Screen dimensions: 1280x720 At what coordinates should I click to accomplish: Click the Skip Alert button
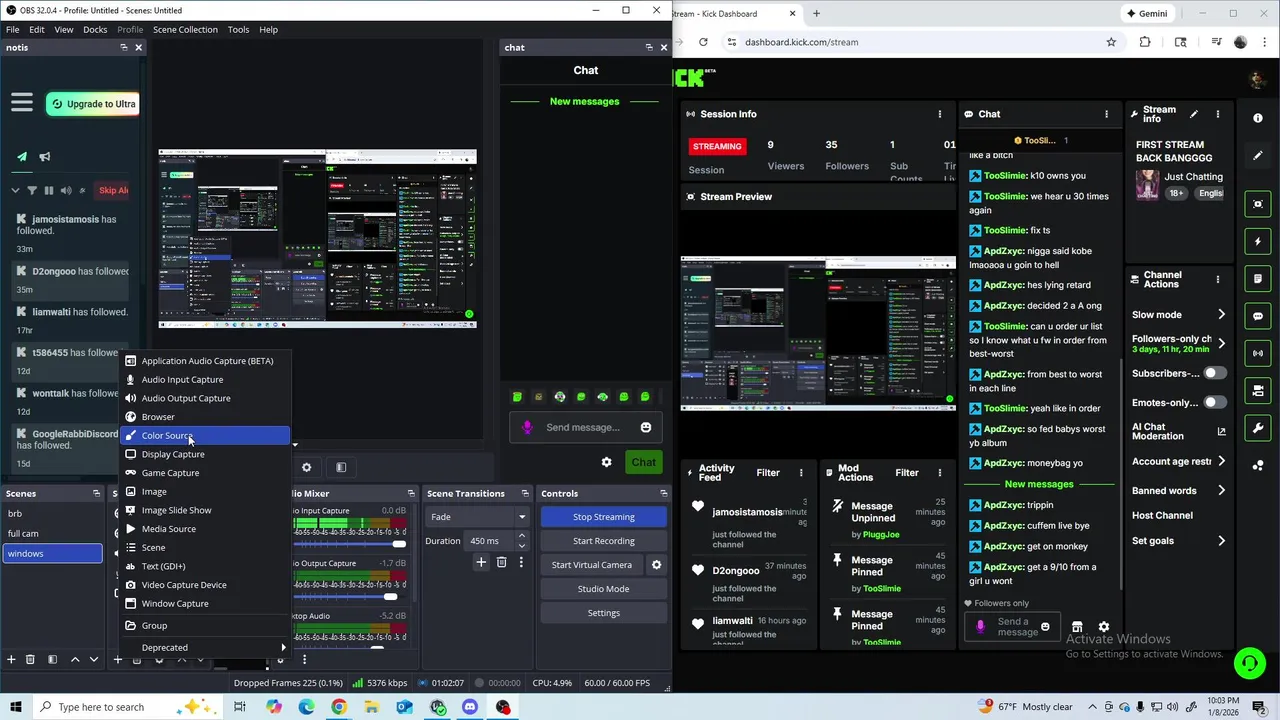[113, 190]
